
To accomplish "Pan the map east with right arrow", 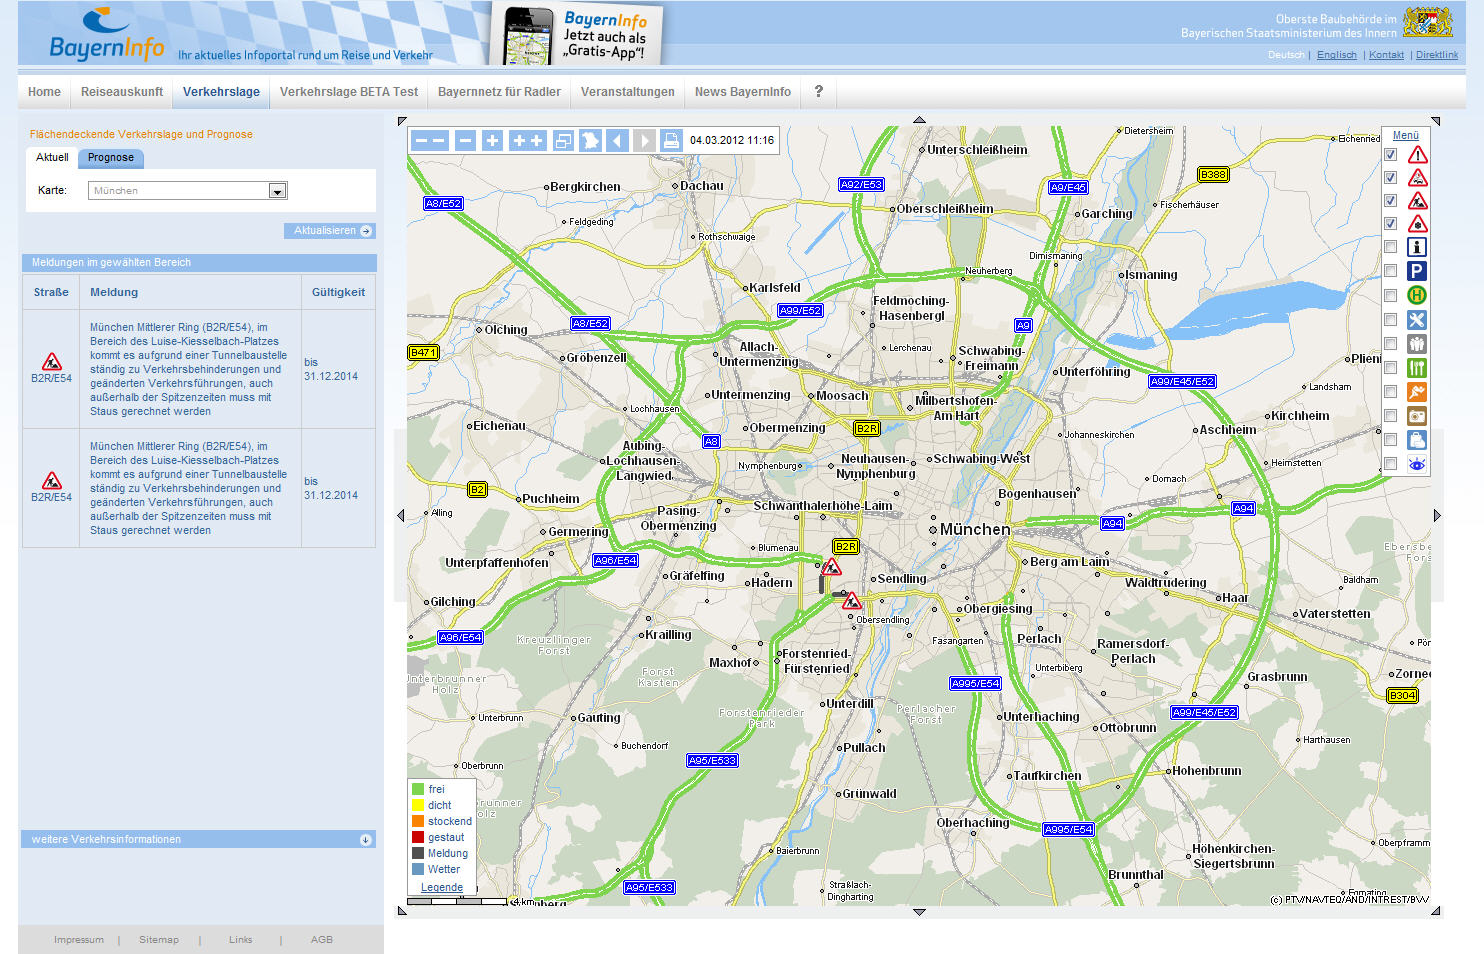I will (1437, 516).
